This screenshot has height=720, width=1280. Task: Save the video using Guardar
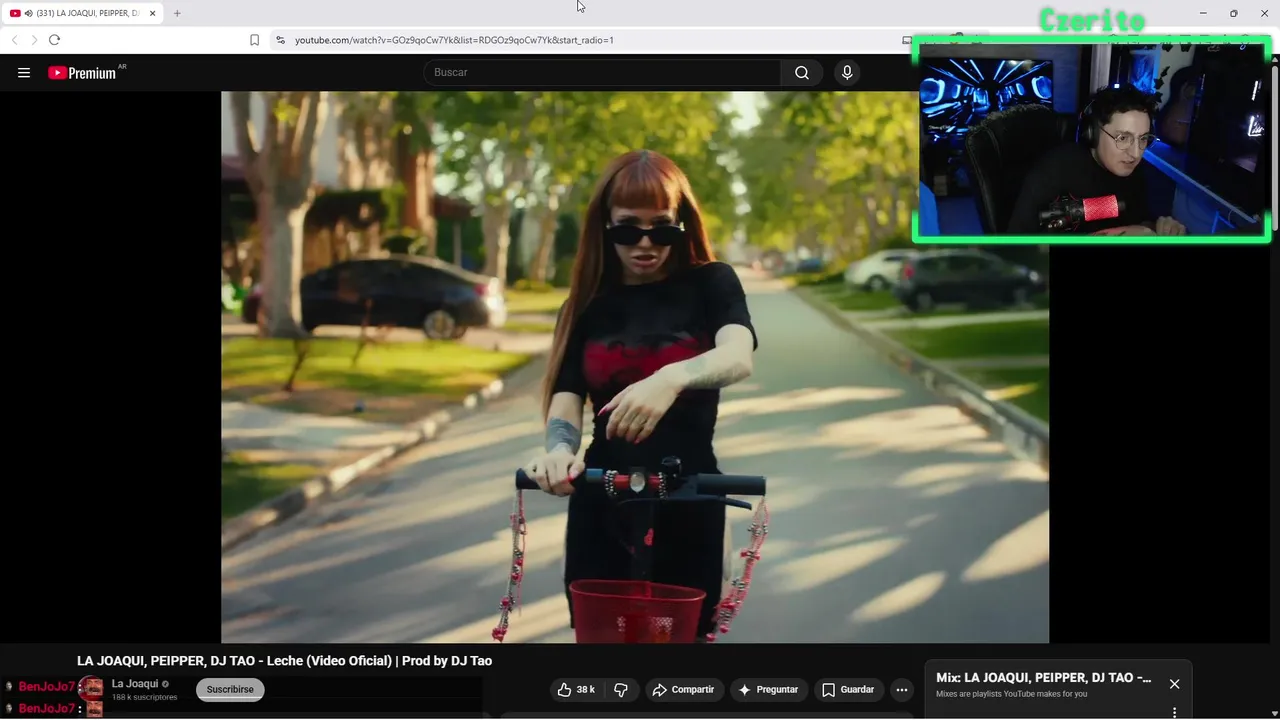click(x=848, y=690)
